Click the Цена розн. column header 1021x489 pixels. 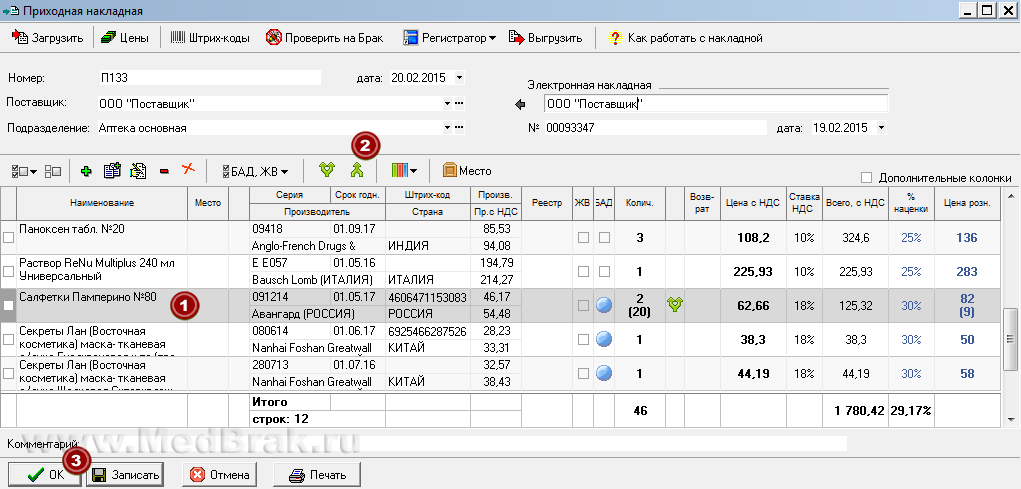tap(967, 203)
